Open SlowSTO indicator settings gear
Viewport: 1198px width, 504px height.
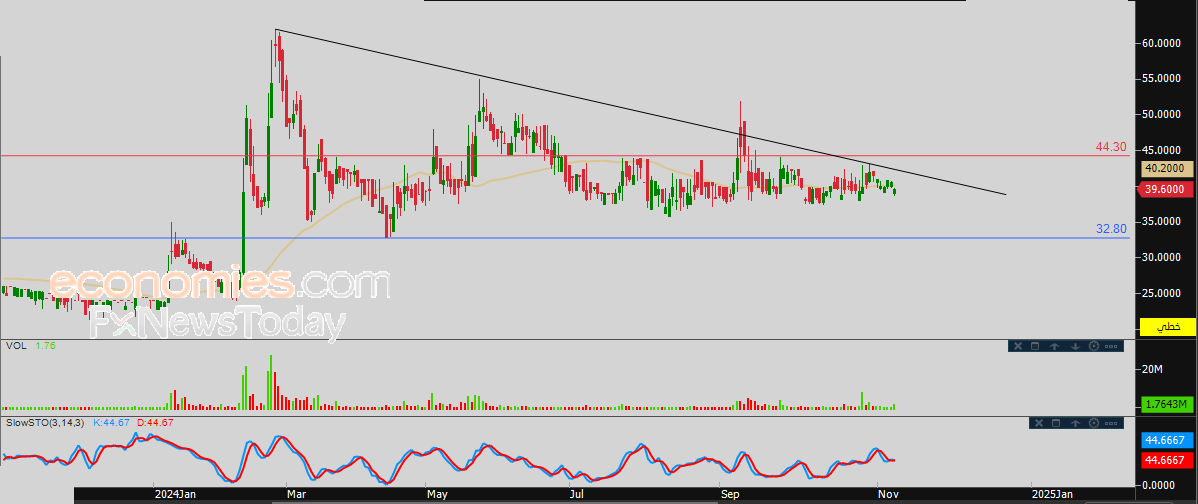(x=1093, y=424)
